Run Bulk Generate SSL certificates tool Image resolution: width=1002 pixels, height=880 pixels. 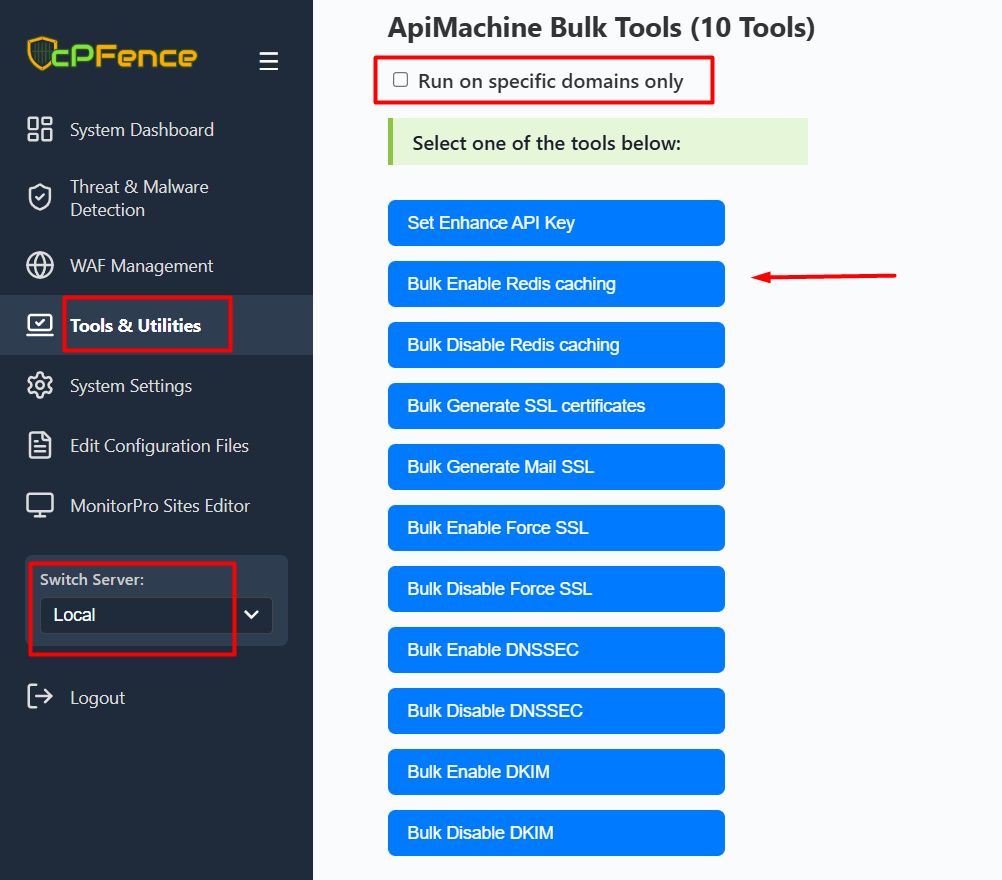[556, 406]
